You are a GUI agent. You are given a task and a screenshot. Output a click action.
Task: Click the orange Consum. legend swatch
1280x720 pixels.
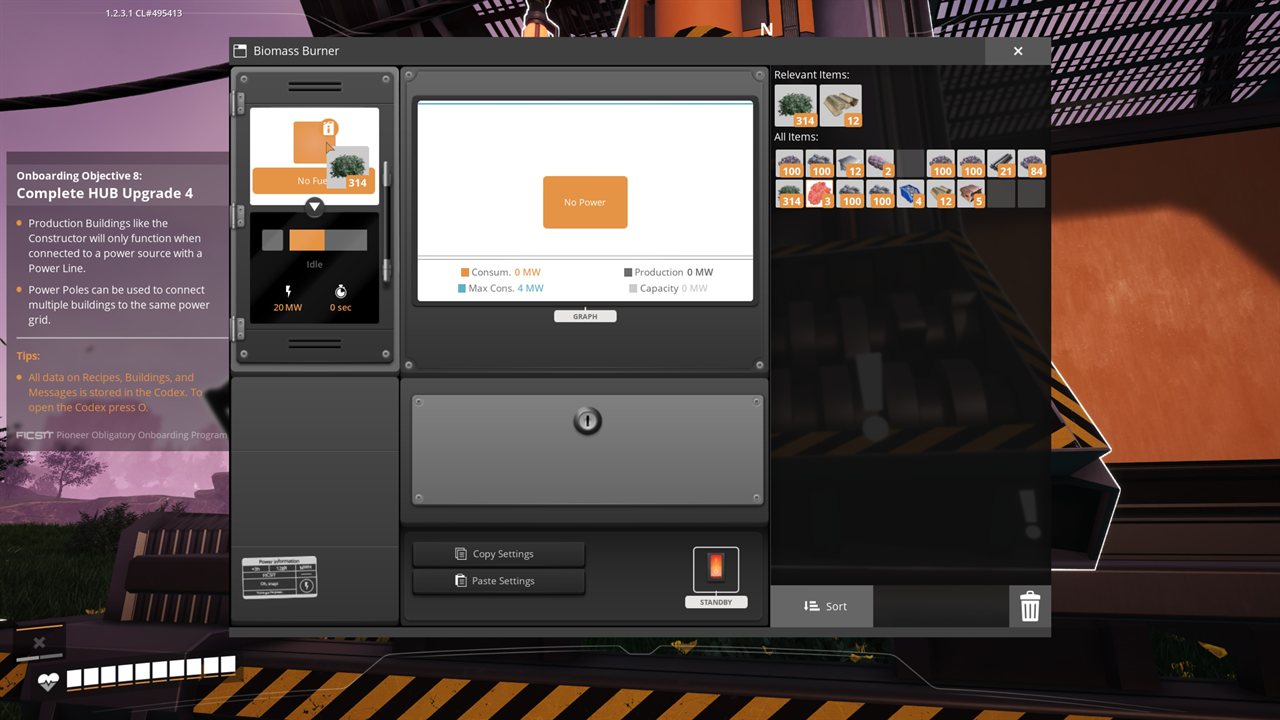(465, 272)
